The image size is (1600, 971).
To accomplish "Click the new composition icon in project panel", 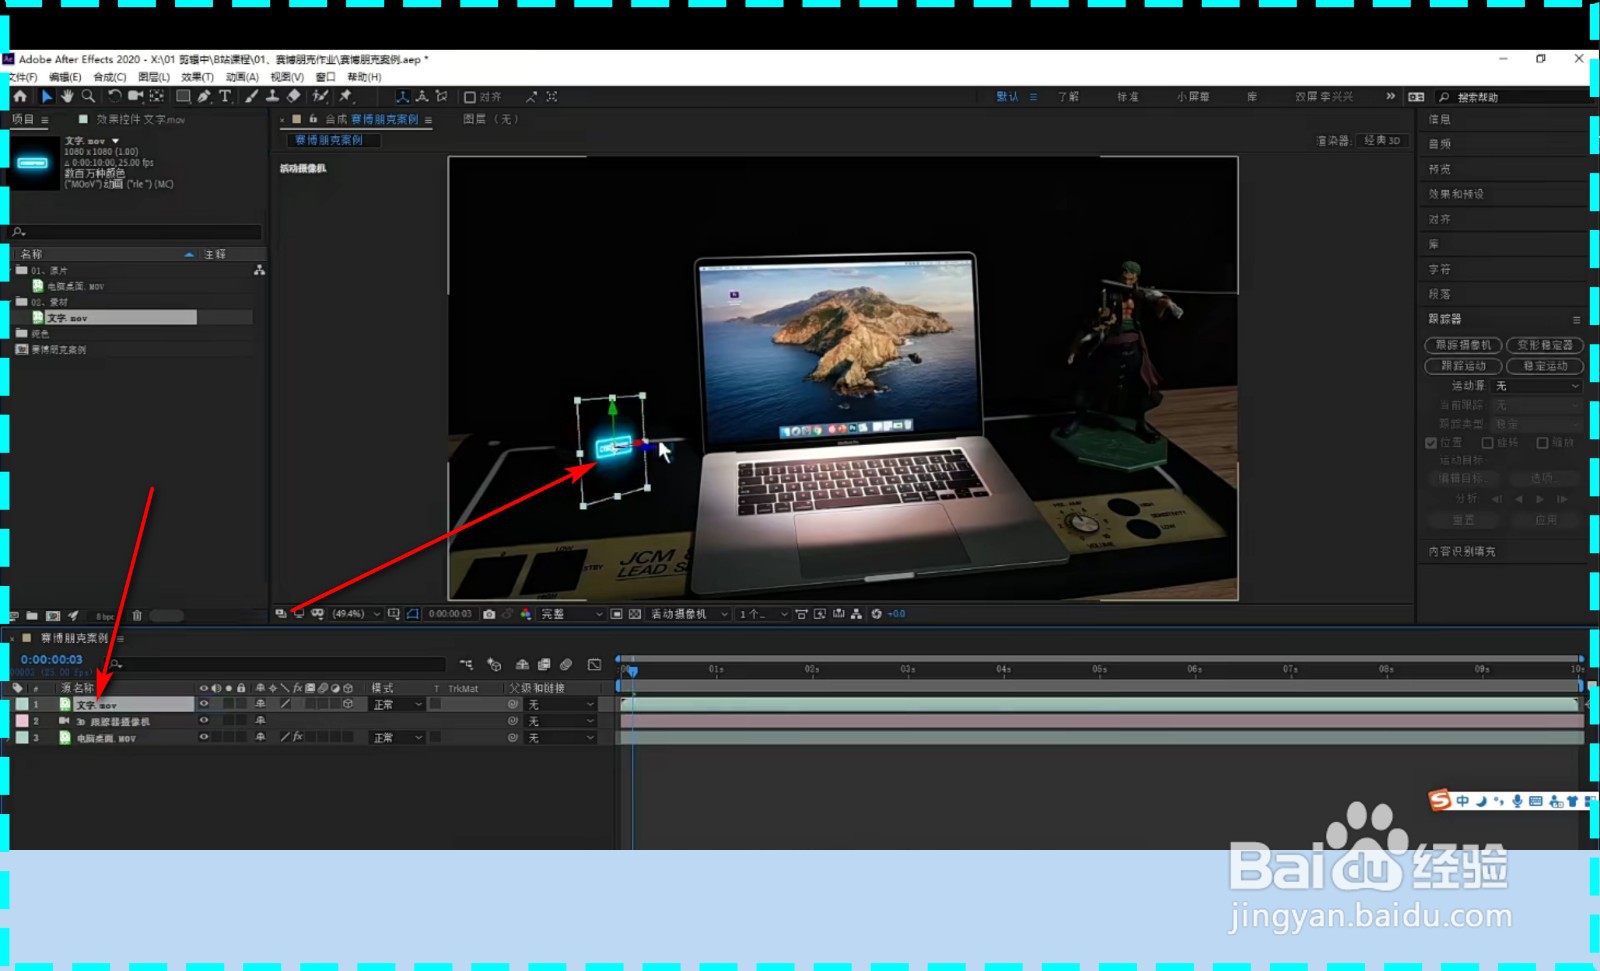I will (53, 616).
